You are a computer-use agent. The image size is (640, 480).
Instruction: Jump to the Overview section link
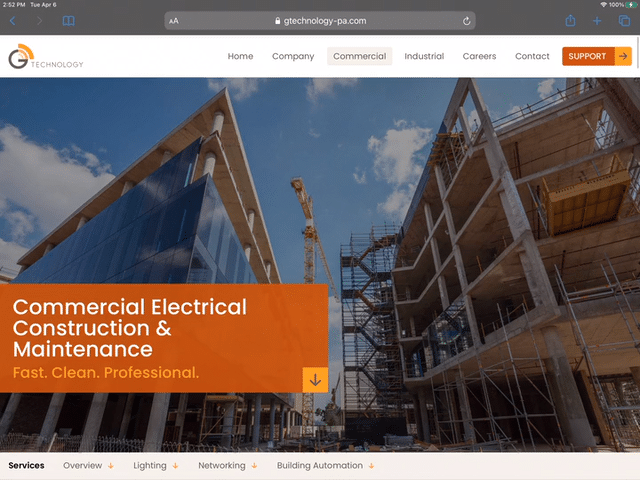[88, 466]
